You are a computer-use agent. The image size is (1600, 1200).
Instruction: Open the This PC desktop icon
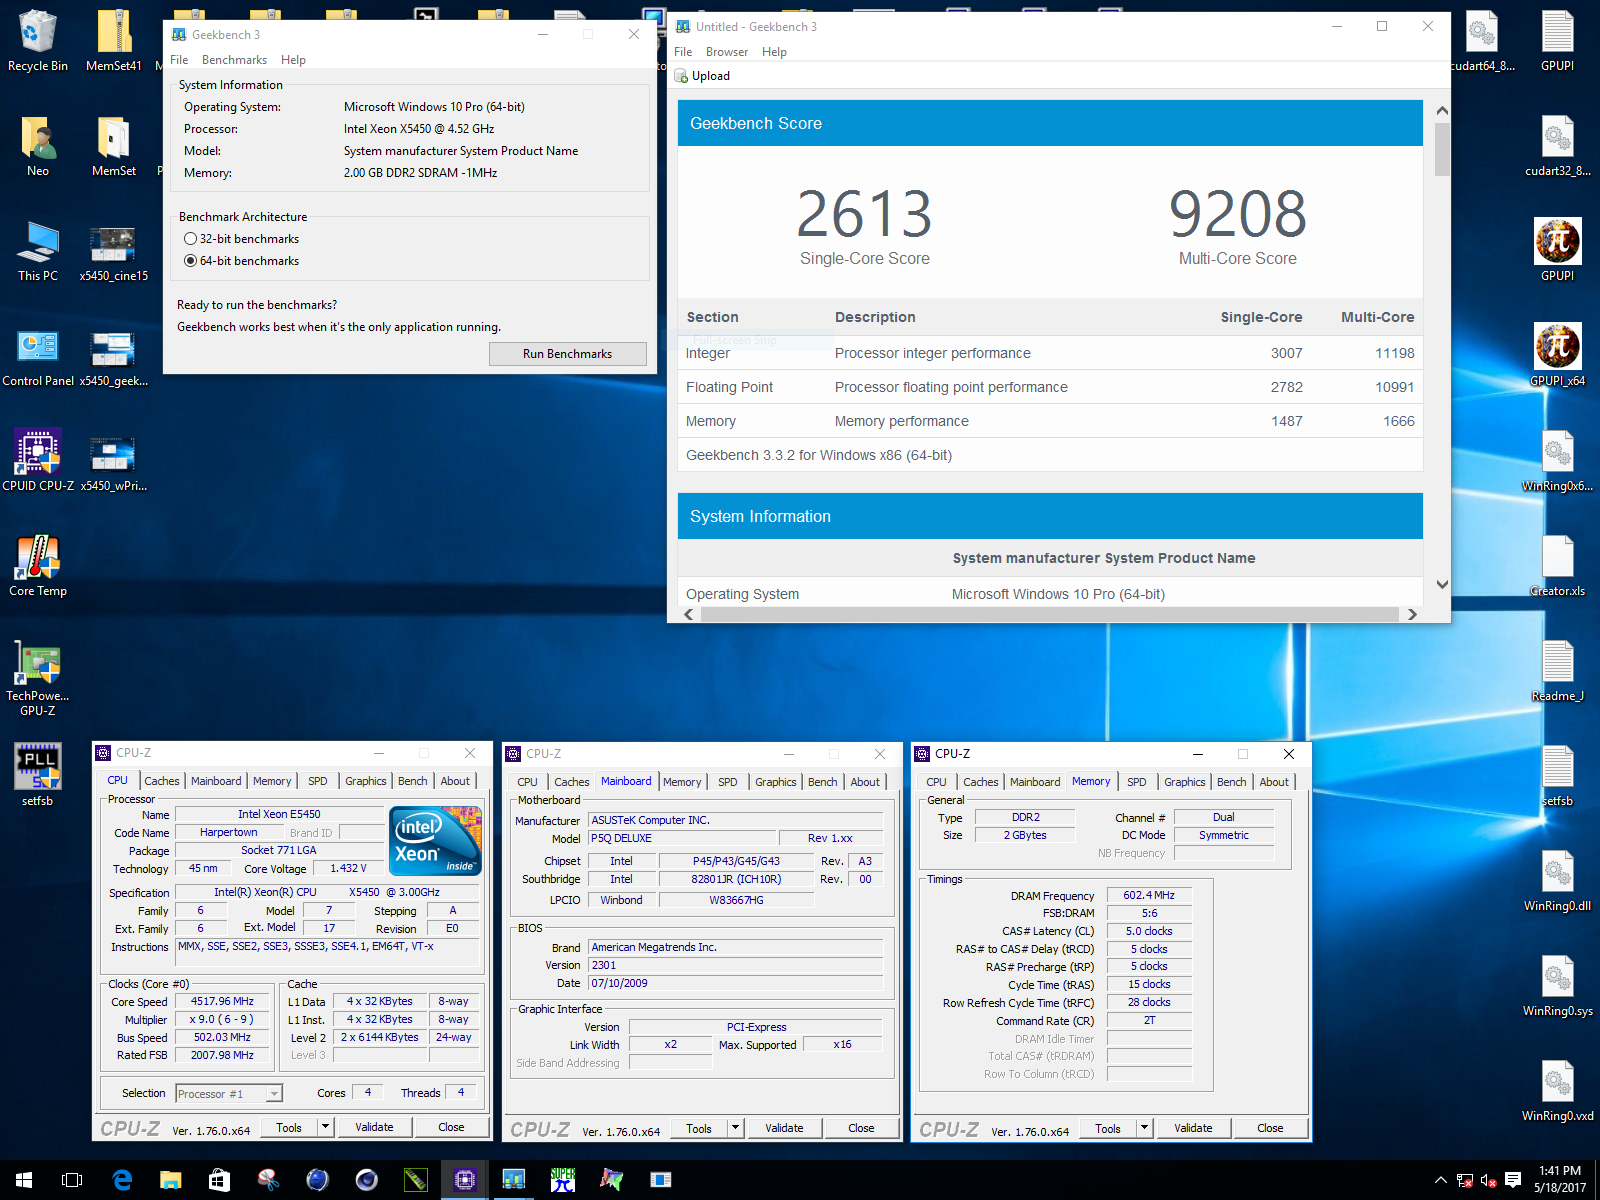(x=38, y=252)
